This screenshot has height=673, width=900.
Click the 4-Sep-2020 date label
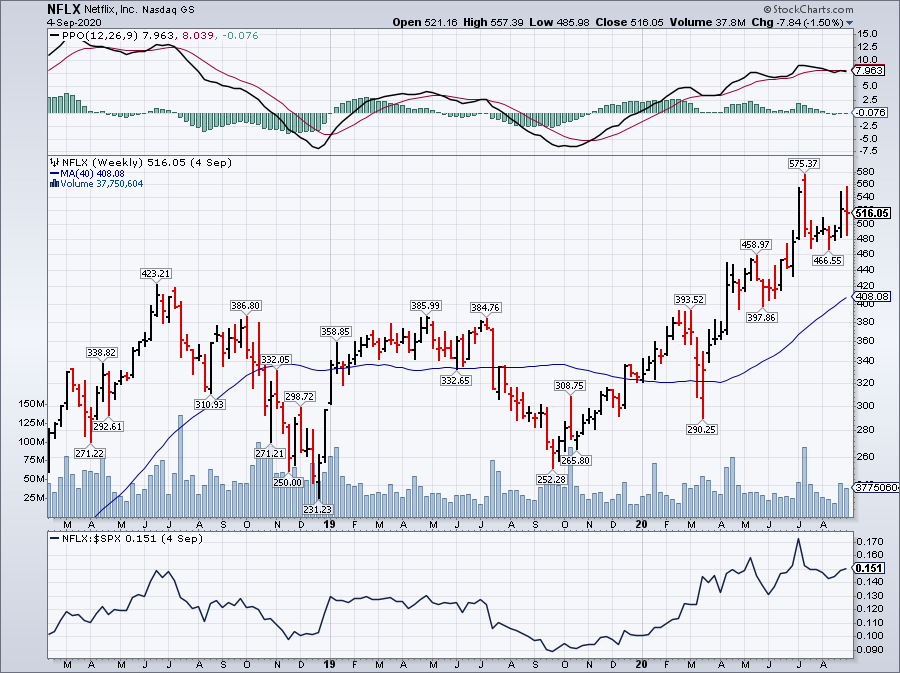[75, 23]
